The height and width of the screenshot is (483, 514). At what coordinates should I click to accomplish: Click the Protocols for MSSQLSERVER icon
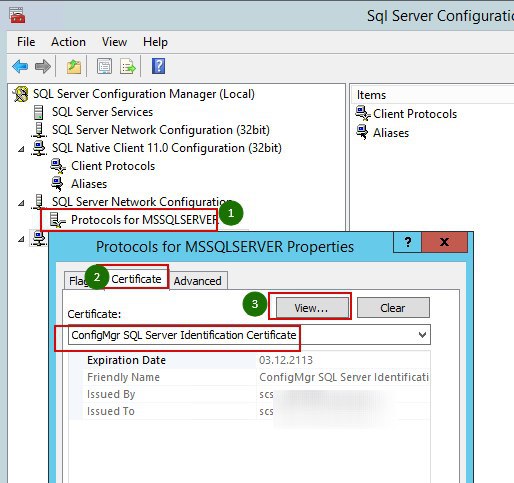point(57,220)
